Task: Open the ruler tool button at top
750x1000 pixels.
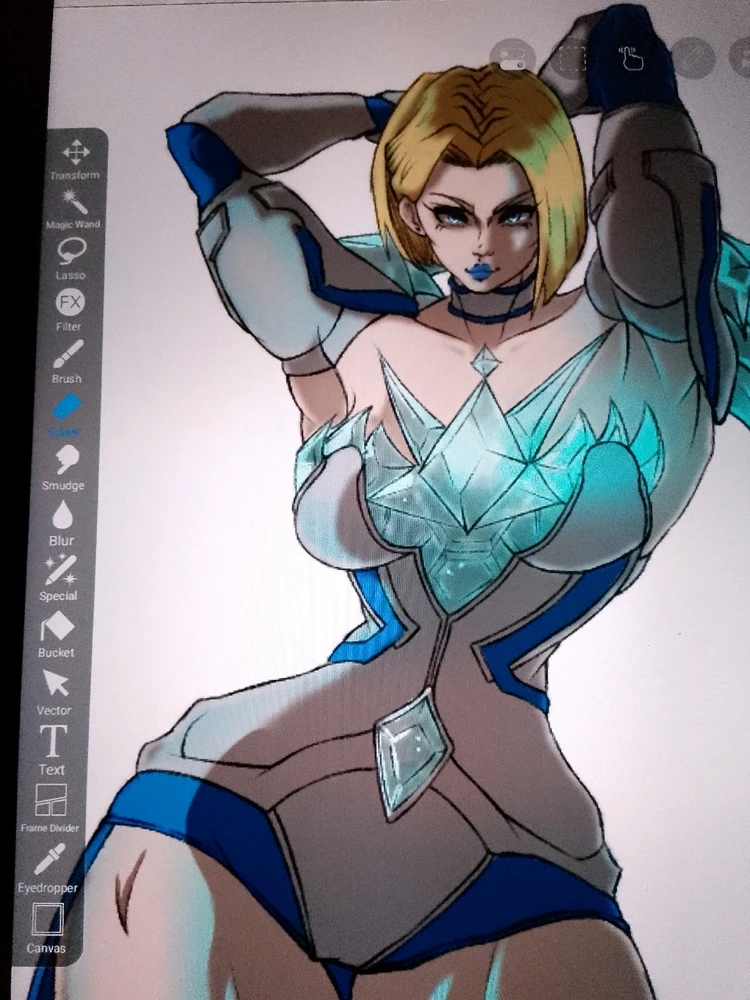Action: tap(692, 58)
